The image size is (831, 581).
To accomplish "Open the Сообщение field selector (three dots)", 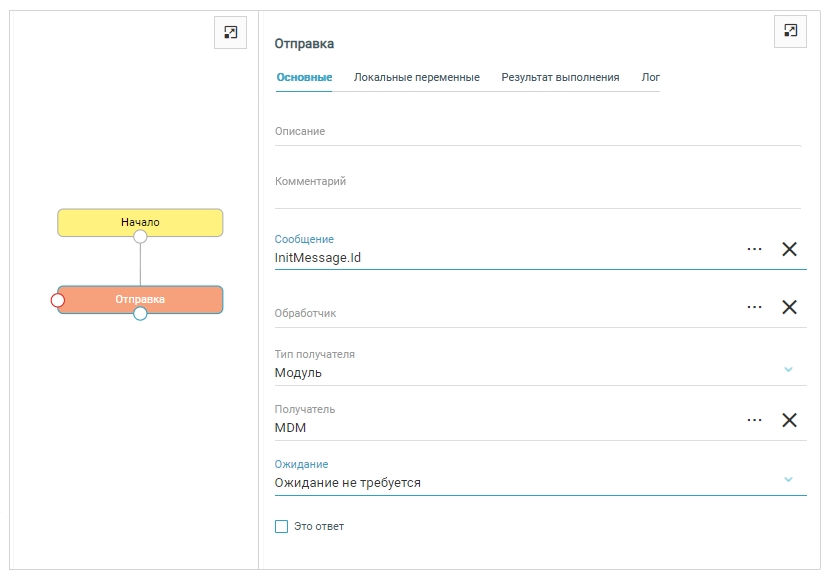I will tap(754, 249).
